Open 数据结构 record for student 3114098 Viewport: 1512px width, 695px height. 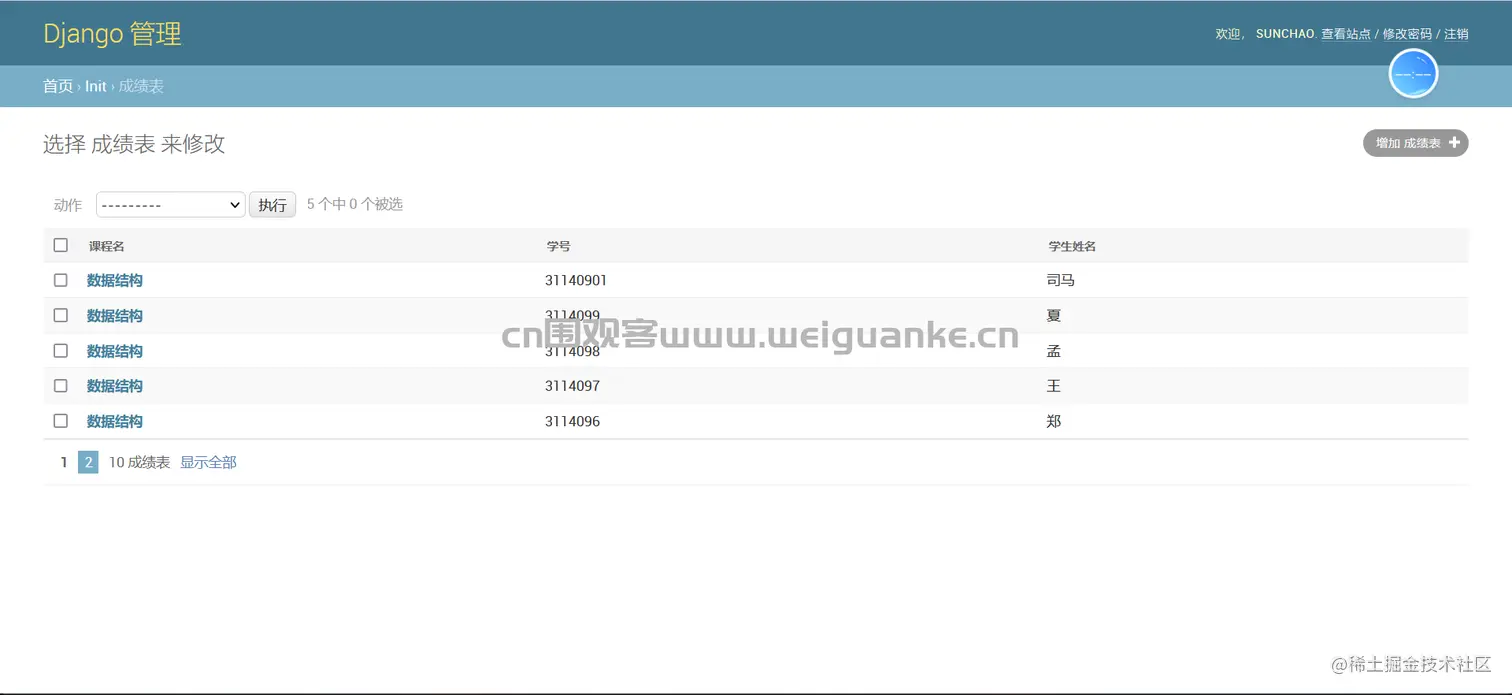click(x=115, y=351)
